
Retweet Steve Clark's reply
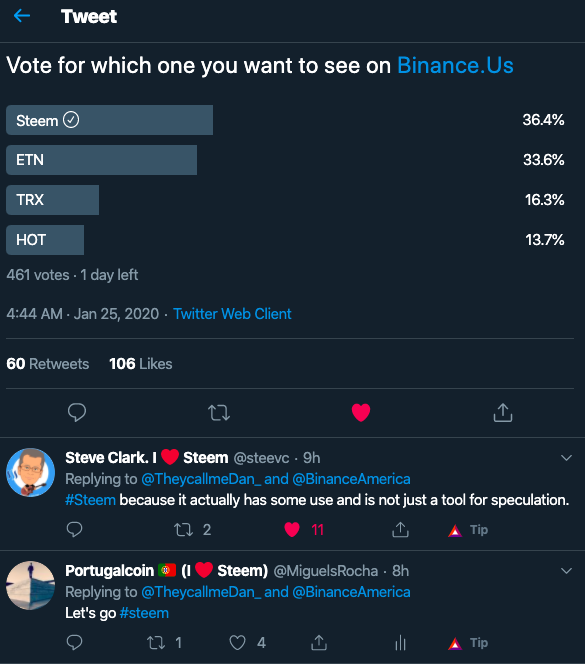pyautogui.click(x=183, y=530)
